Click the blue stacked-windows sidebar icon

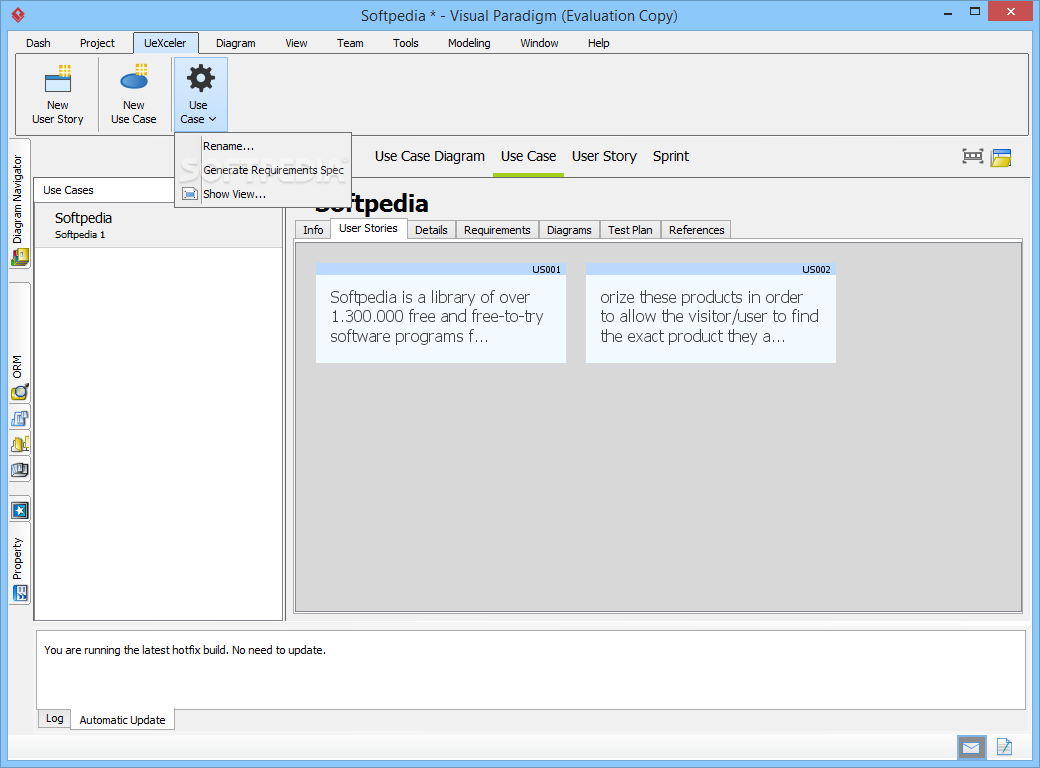tap(19, 418)
